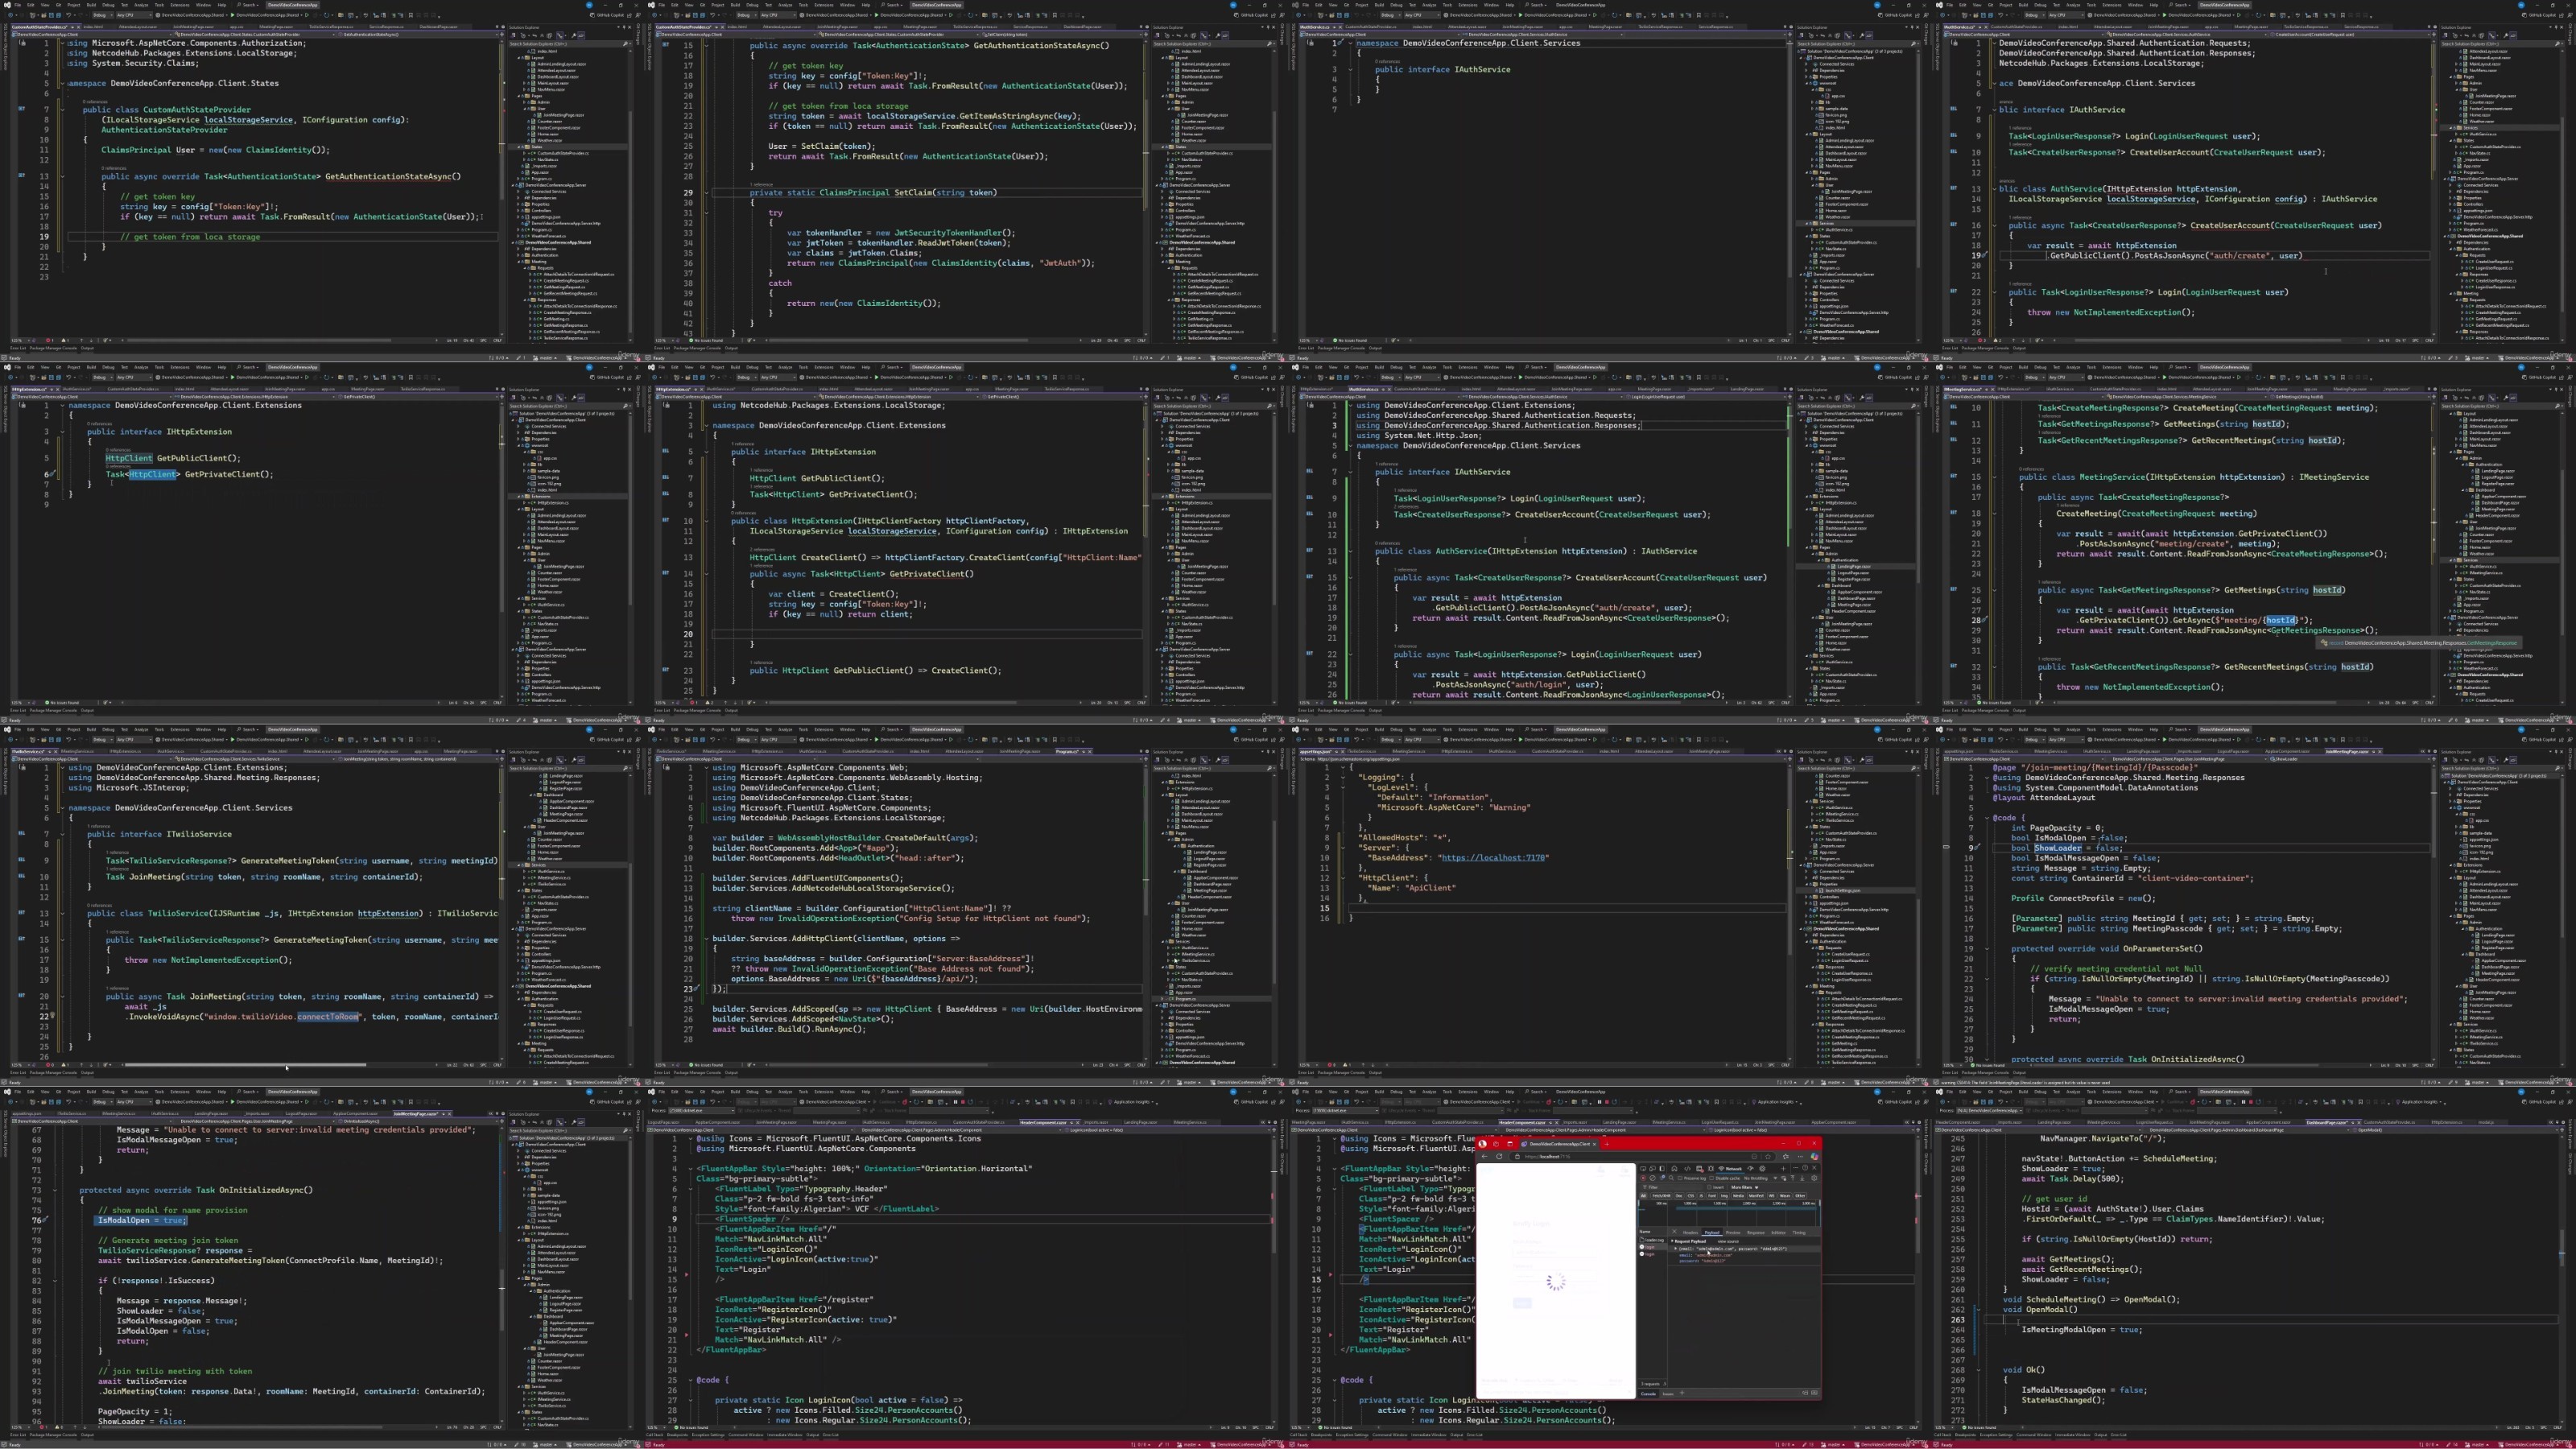Open a new browser tab with the plus icon
2576x1449 pixels.
[1607, 1144]
